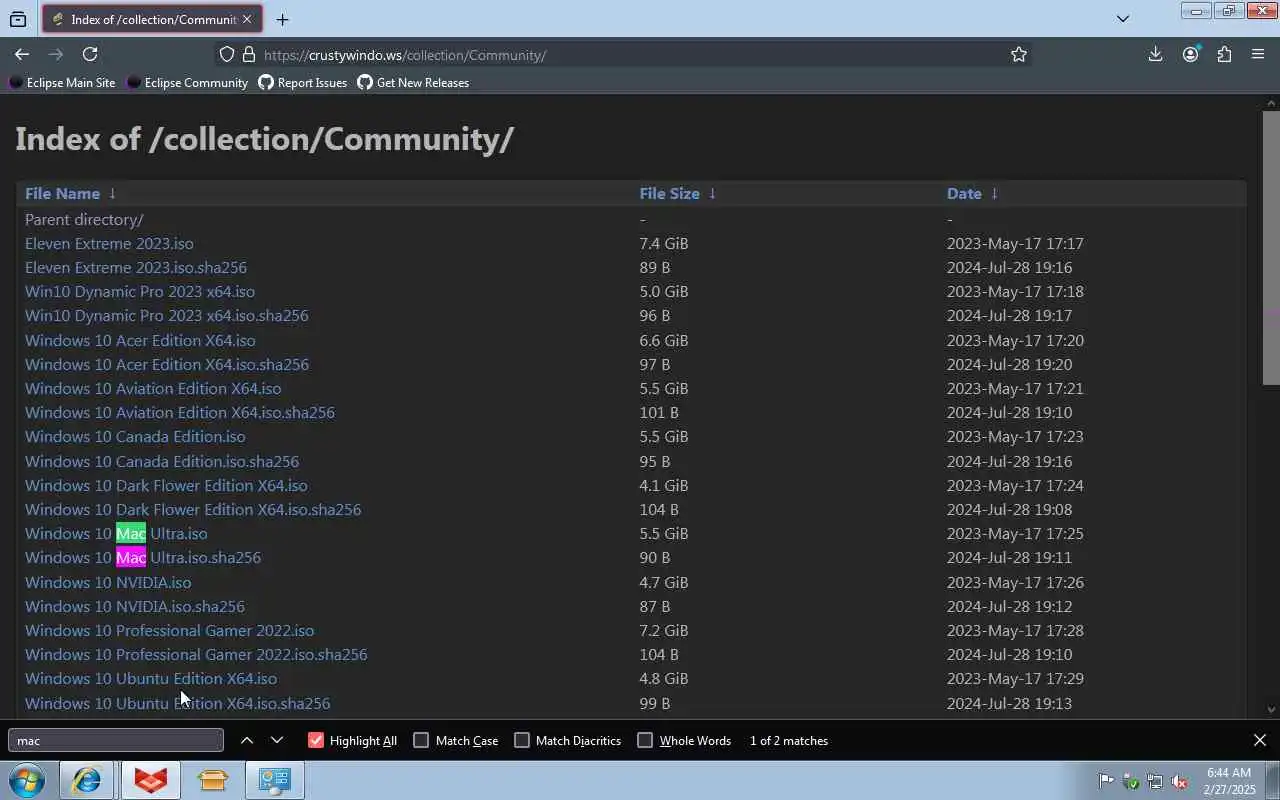Open the downloads panel
Viewport: 1280px width, 800px height.
pyautogui.click(x=1155, y=54)
